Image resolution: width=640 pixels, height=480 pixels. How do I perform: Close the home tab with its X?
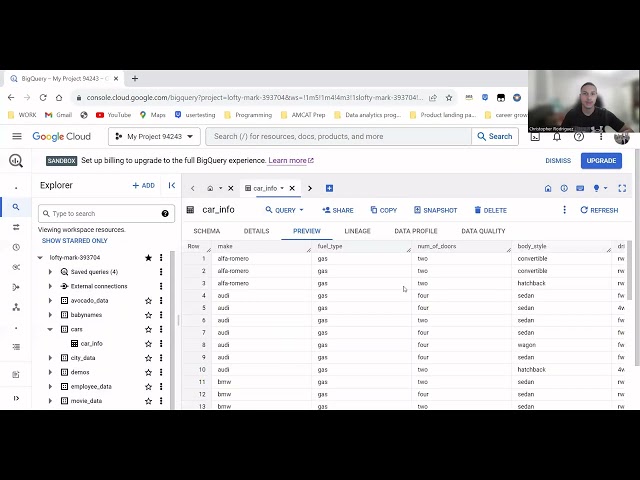pyautogui.click(x=231, y=188)
